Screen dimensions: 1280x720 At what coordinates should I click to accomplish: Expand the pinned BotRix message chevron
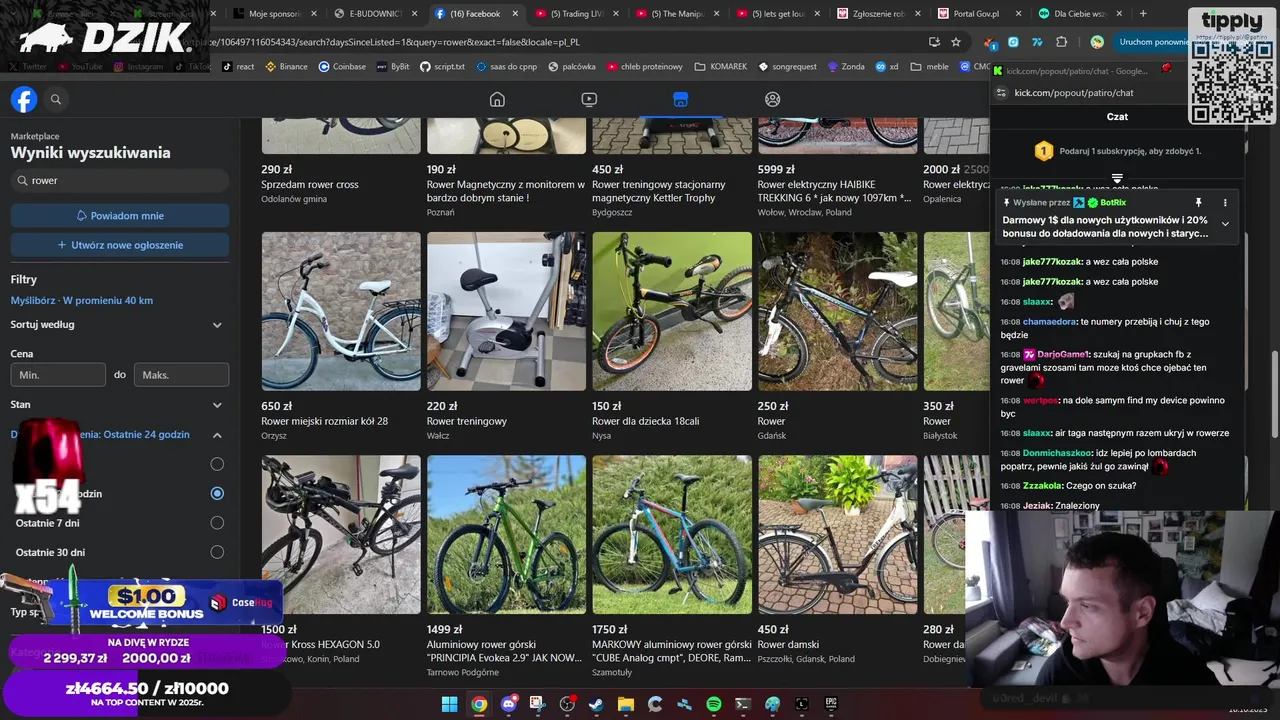1225,224
